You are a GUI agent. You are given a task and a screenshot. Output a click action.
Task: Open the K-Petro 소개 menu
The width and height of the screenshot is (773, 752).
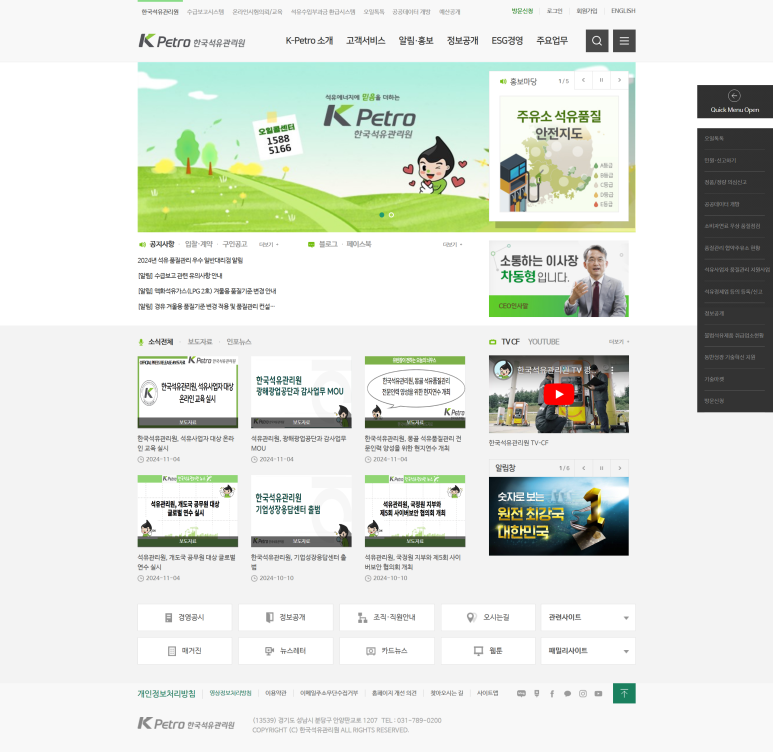click(x=310, y=41)
